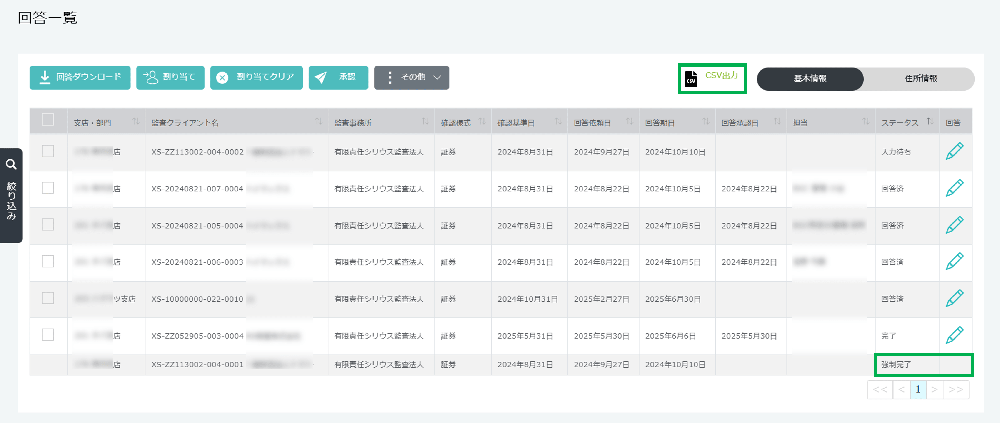Image resolution: width=1000 pixels, height=423 pixels.
Task: Select the 基本情報 tab
Action: (x=809, y=79)
